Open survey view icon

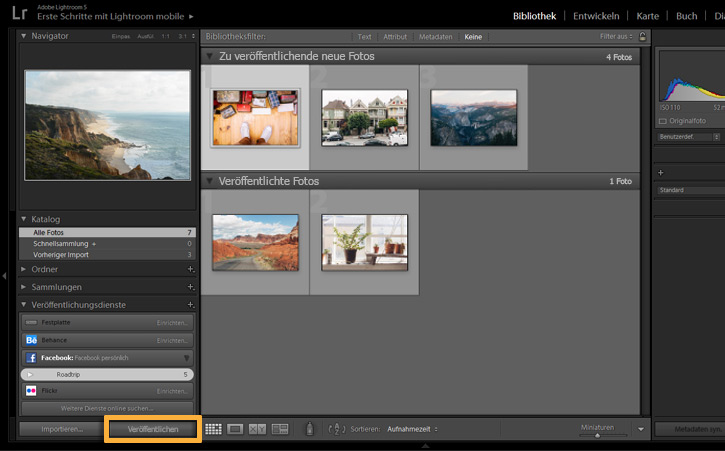pos(280,429)
